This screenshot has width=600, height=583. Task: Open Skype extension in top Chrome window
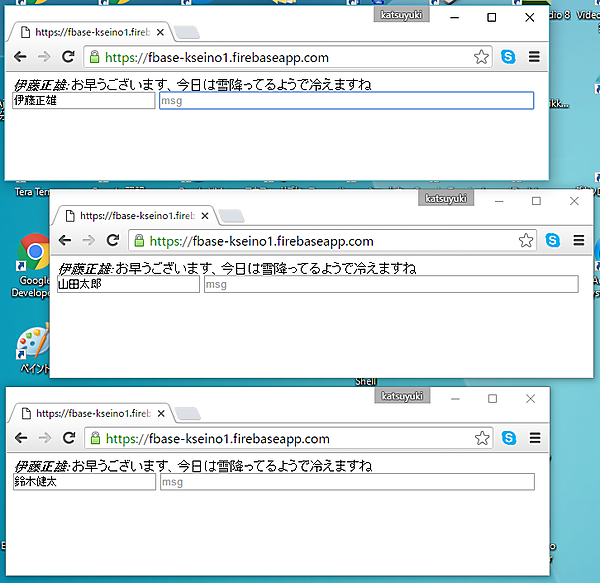[508, 57]
